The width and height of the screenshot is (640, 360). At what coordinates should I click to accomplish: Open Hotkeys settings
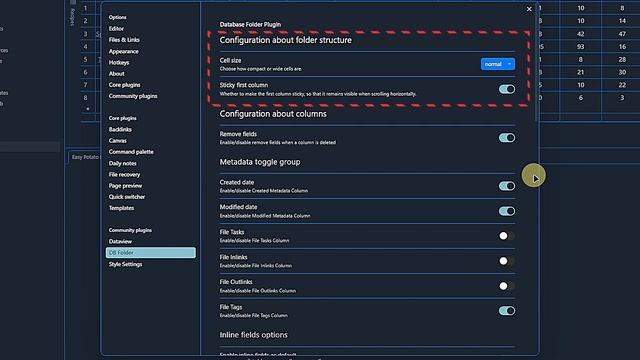tap(119, 62)
